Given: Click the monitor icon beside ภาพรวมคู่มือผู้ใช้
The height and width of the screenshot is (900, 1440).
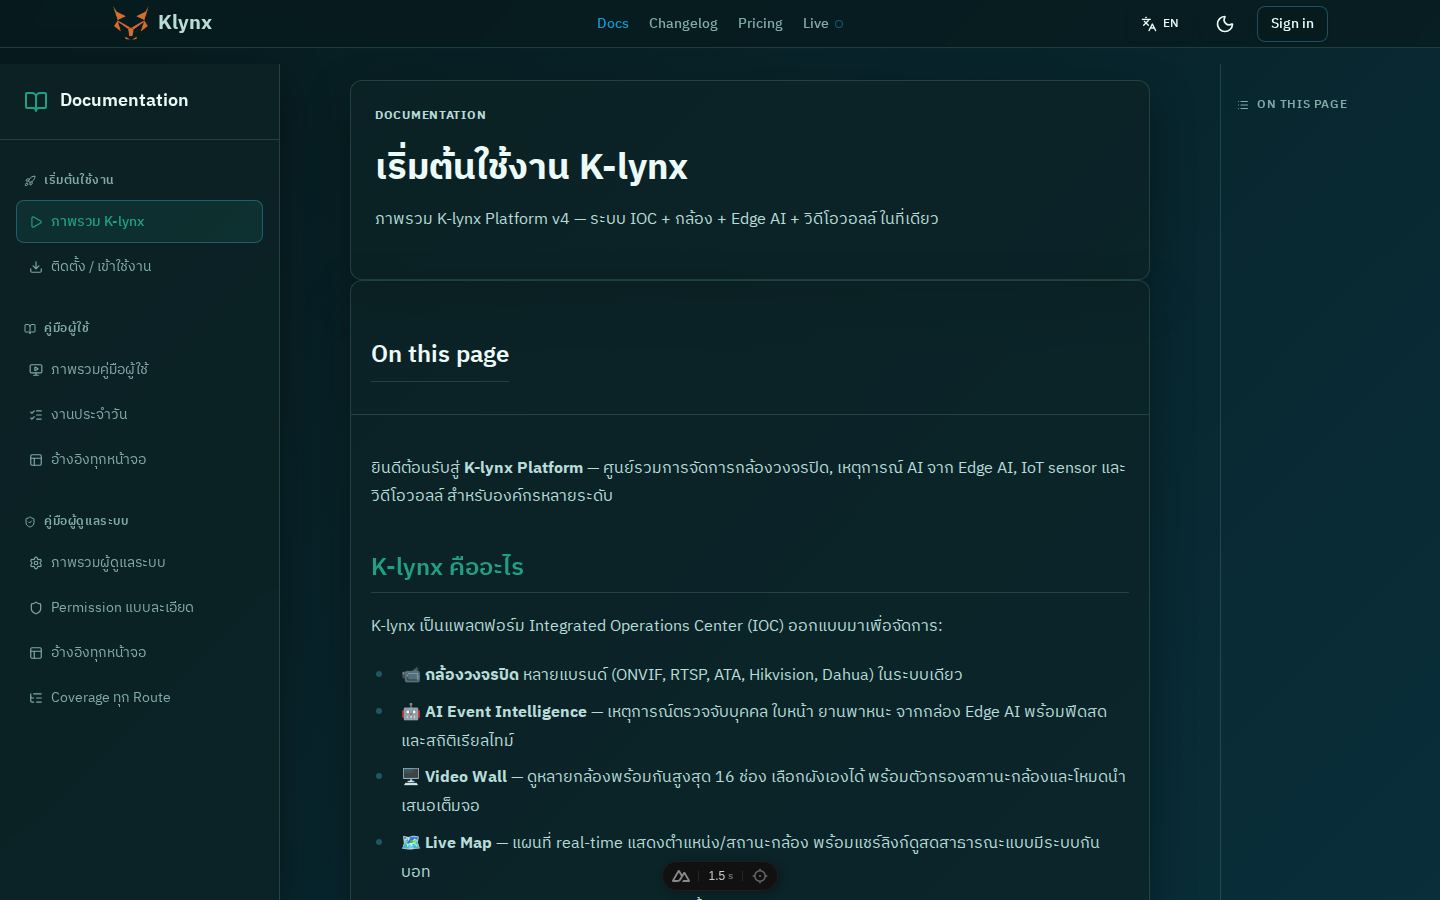Looking at the screenshot, I should point(36,370).
